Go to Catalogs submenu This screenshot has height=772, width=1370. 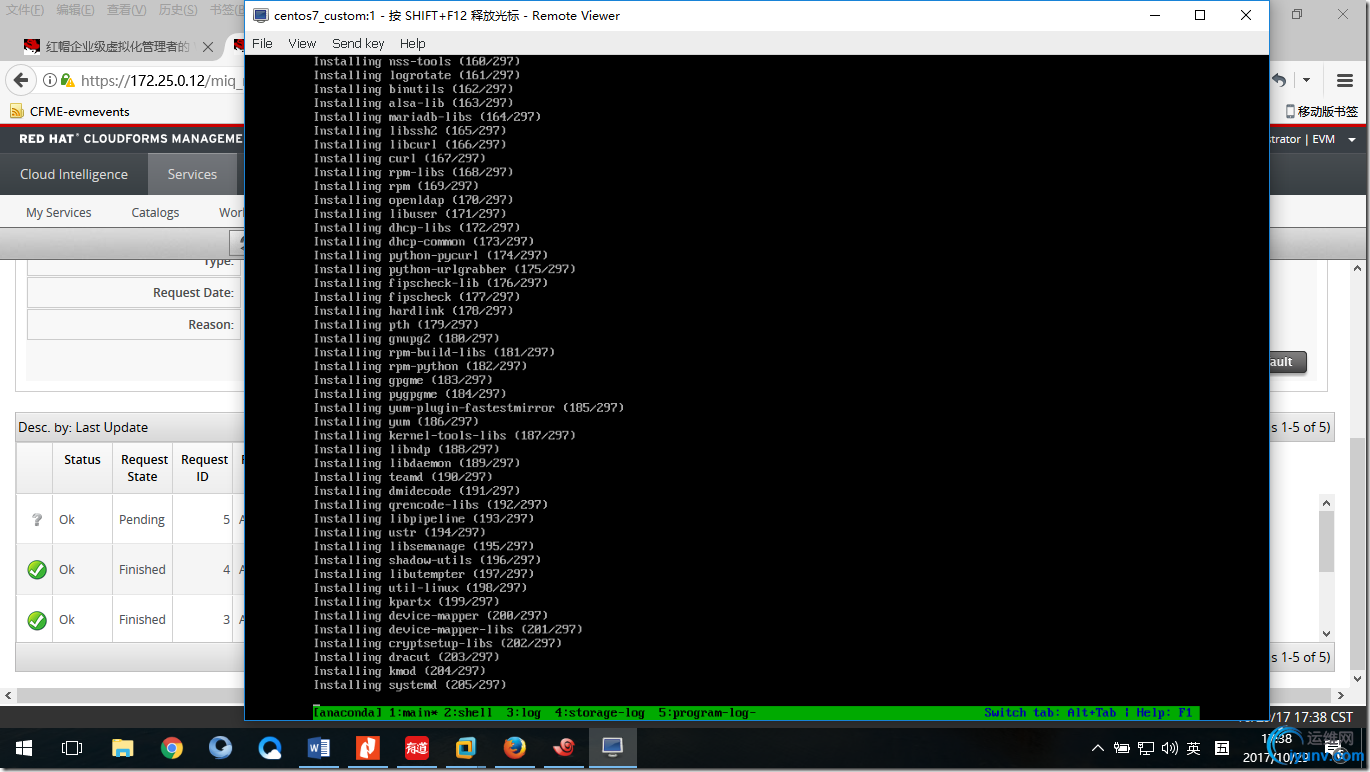155,212
